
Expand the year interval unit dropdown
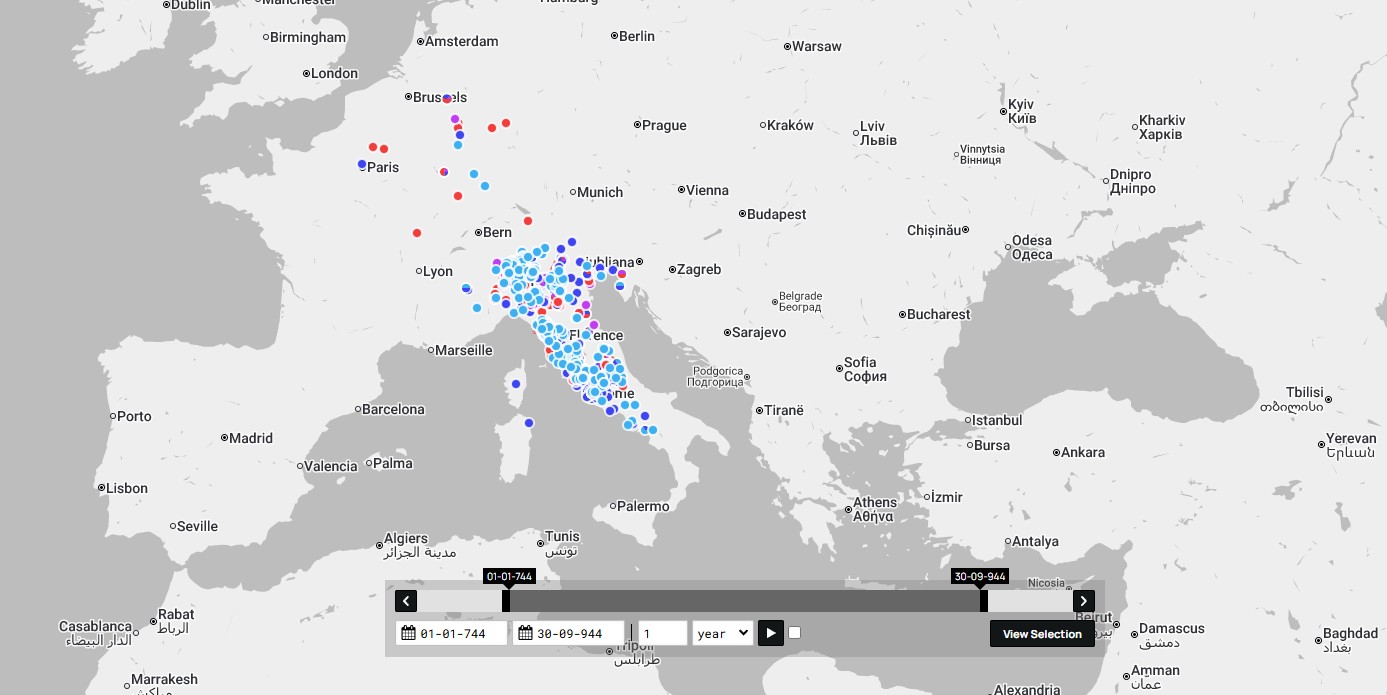(722, 633)
